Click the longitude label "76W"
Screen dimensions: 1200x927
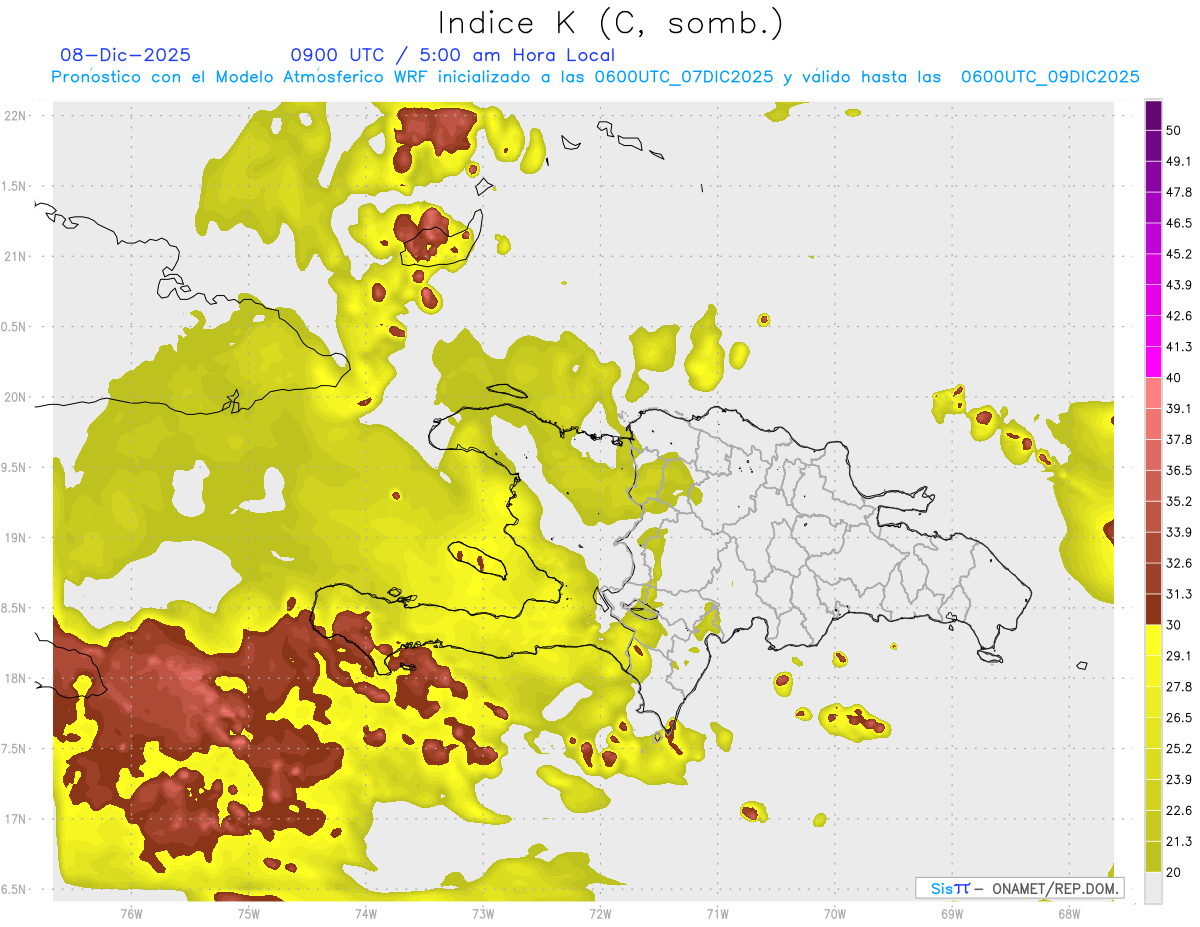click(131, 914)
